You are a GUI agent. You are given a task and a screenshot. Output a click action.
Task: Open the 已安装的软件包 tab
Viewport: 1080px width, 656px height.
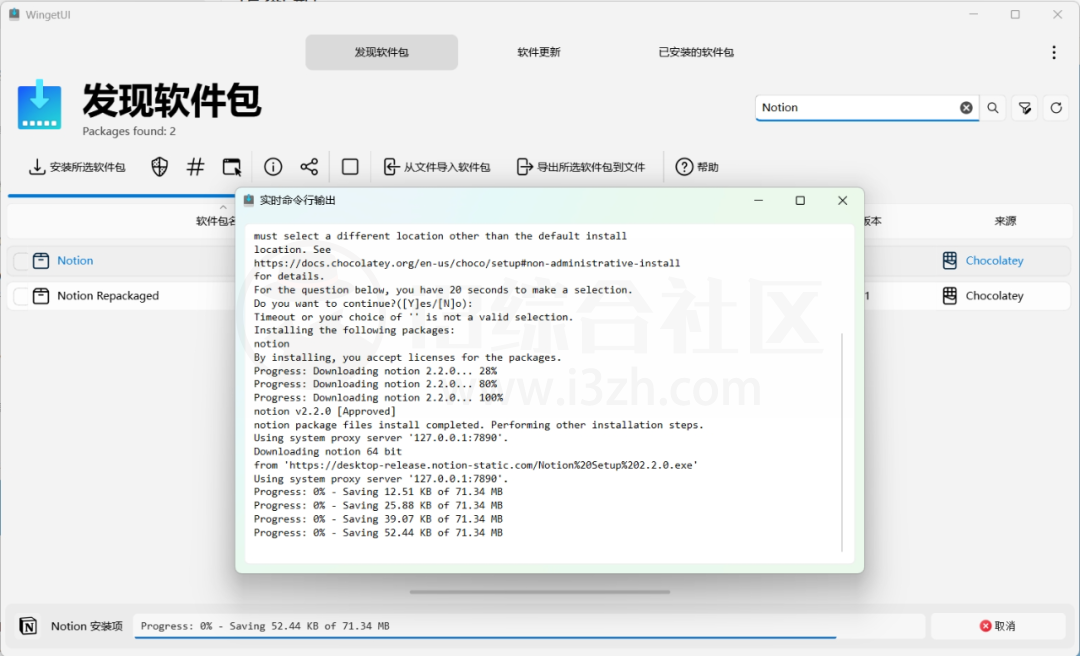[696, 52]
